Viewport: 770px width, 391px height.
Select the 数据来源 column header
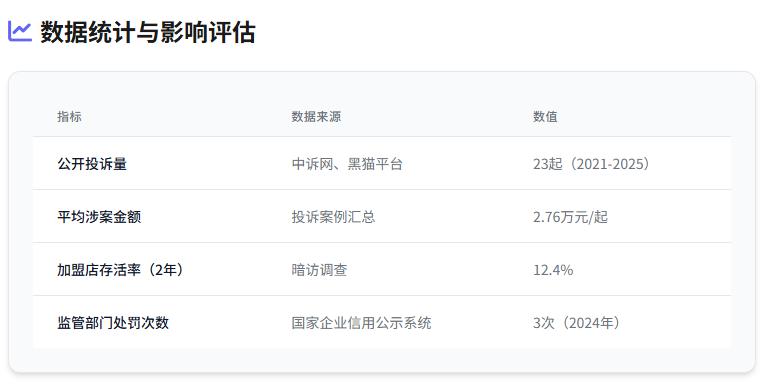pos(316,116)
